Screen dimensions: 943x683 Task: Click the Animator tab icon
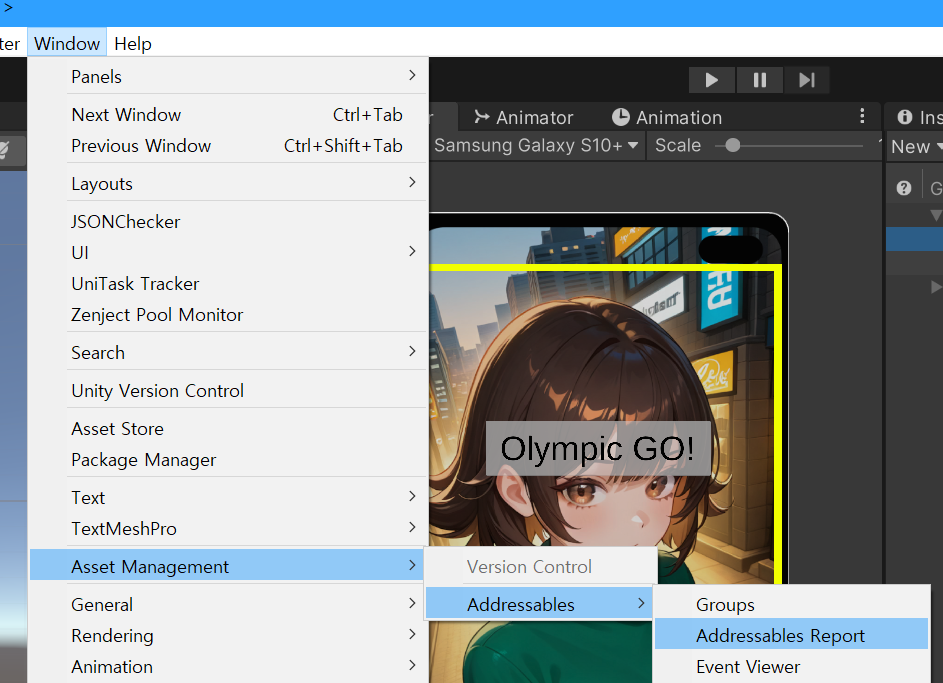tap(481, 117)
